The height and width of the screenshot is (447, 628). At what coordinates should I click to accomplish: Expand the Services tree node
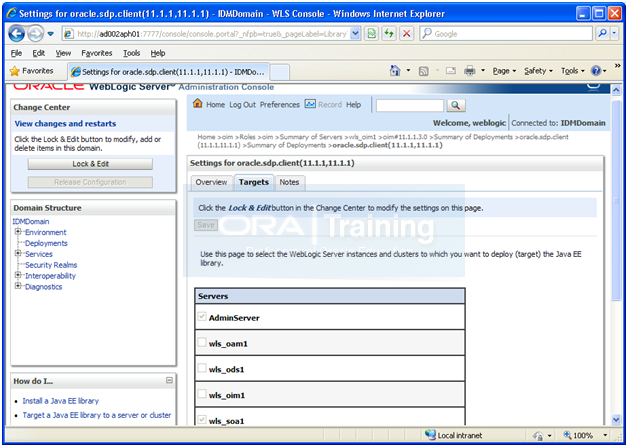pos(18,254)
